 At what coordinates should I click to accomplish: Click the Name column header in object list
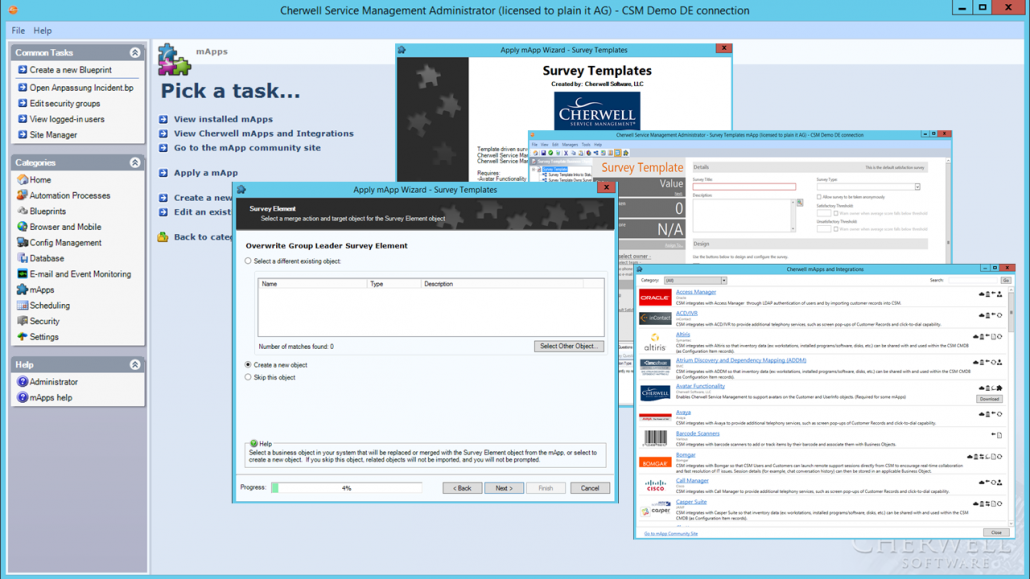313,284
